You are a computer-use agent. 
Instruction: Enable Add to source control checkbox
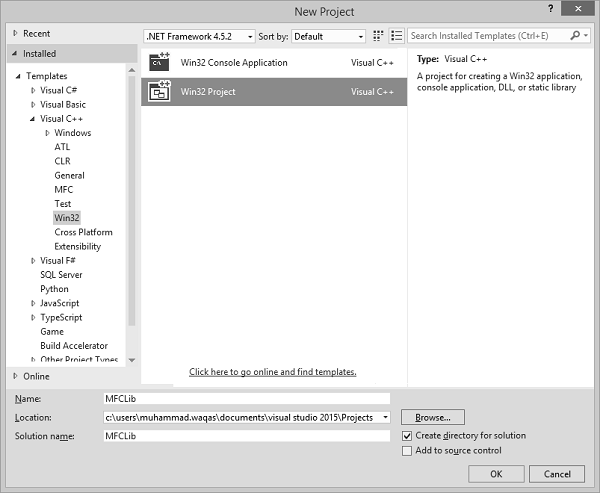tap(407, 451)
